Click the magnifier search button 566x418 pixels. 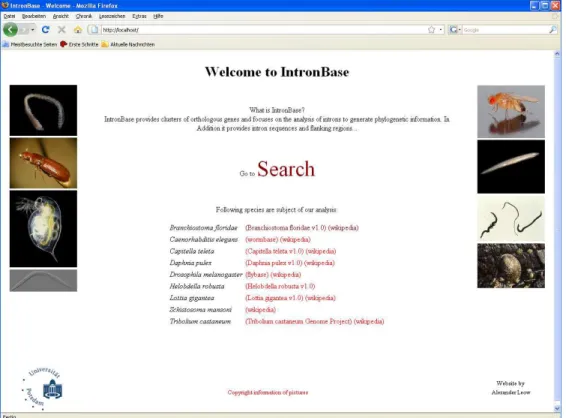pyautogui.click(x=553, y=30)
